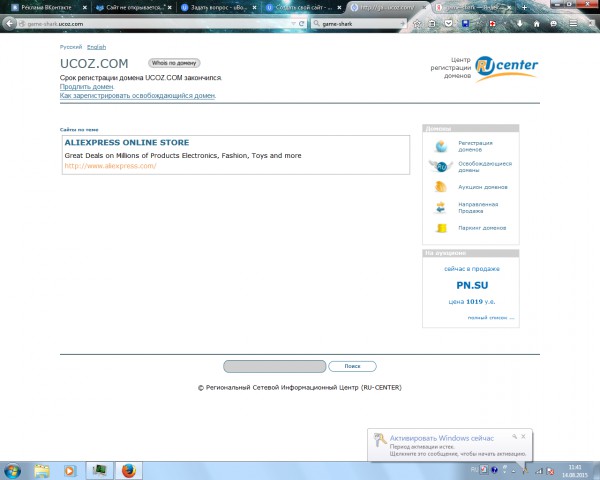Open the 'Направленная Продажа' sidebar link
The image size is (600, 480).
[478, 207]
